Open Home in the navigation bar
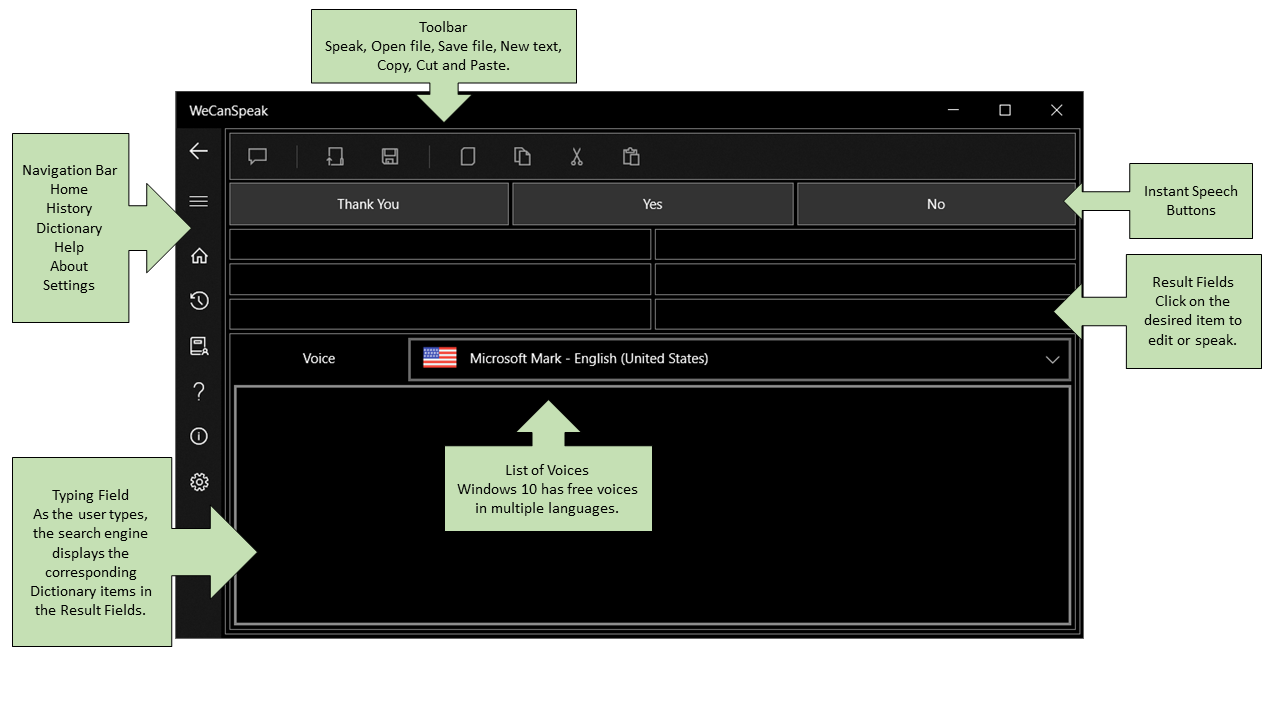The image size is (1280, 720). (199, 255)
